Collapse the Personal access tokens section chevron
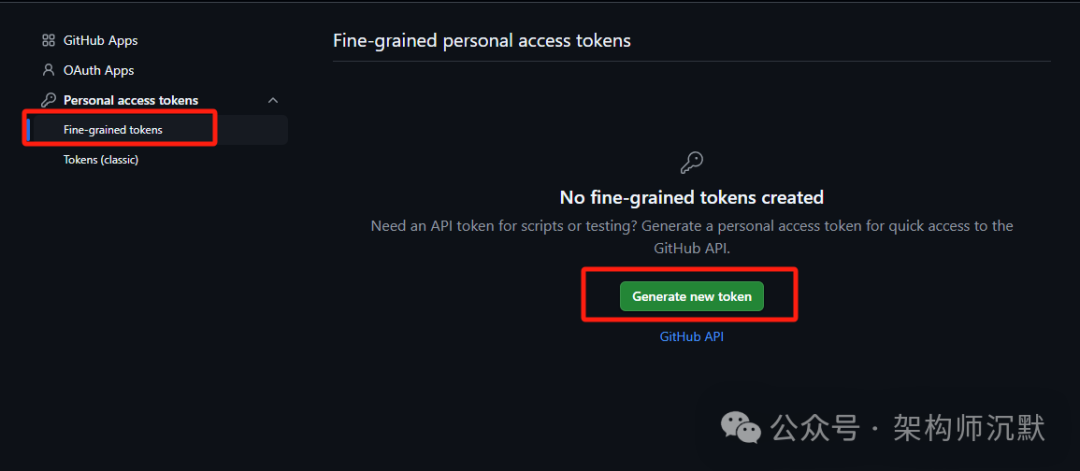The height and width of the screenshot is (471, 1080). click(x=273, y=100)
